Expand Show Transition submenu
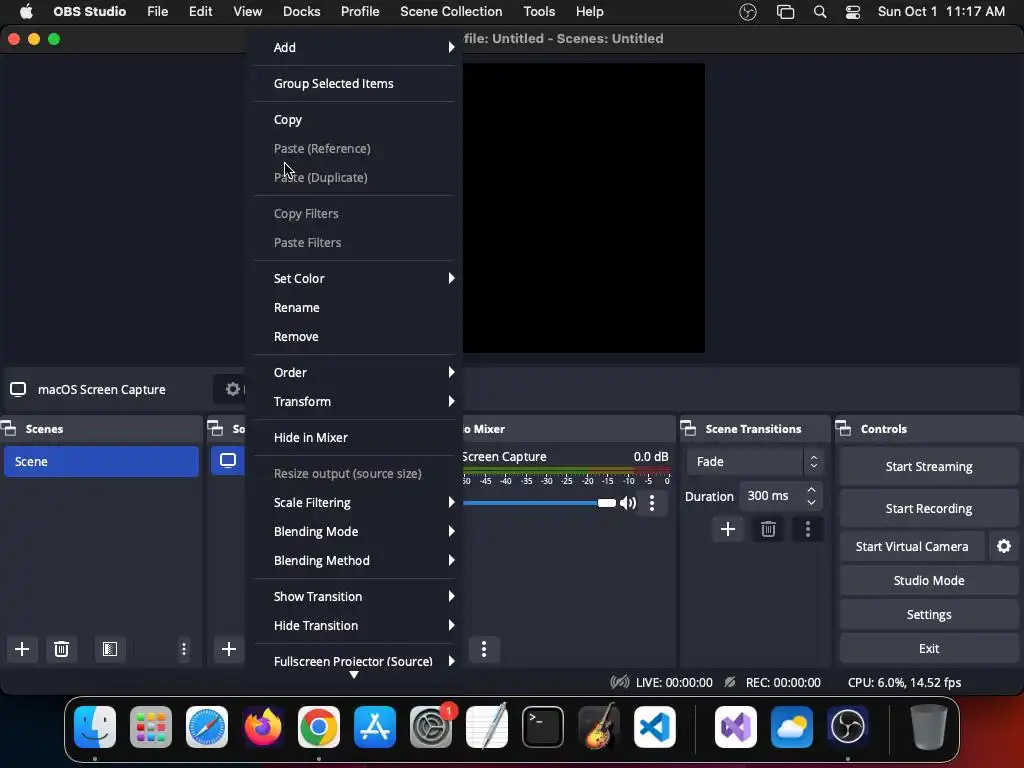This screenshot has width=1024, height=768. [354, 596]
